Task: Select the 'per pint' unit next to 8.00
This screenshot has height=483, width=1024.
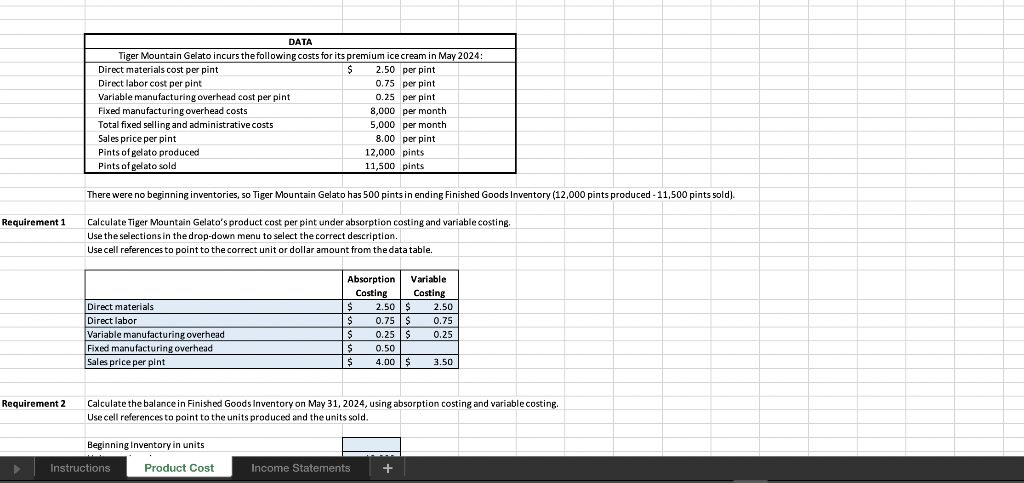Action: click(x=419, y=138)
